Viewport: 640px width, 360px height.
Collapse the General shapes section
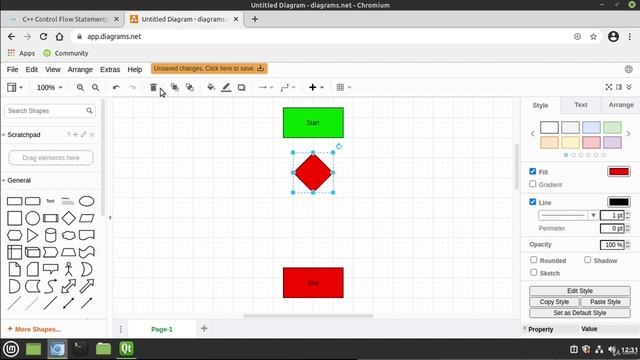pyautogui.click(x=19, y=180)
